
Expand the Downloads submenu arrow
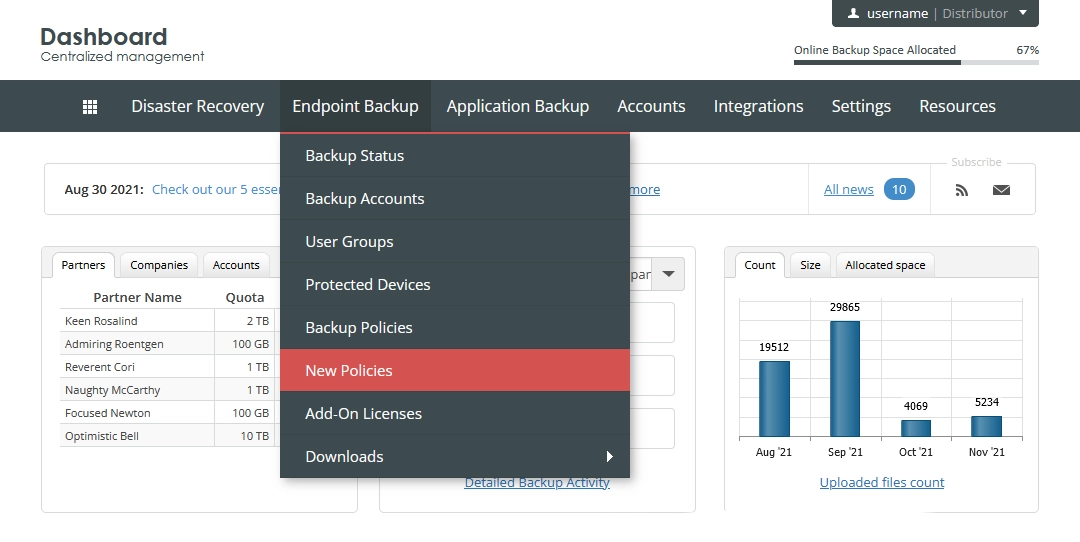click(610, 457)
